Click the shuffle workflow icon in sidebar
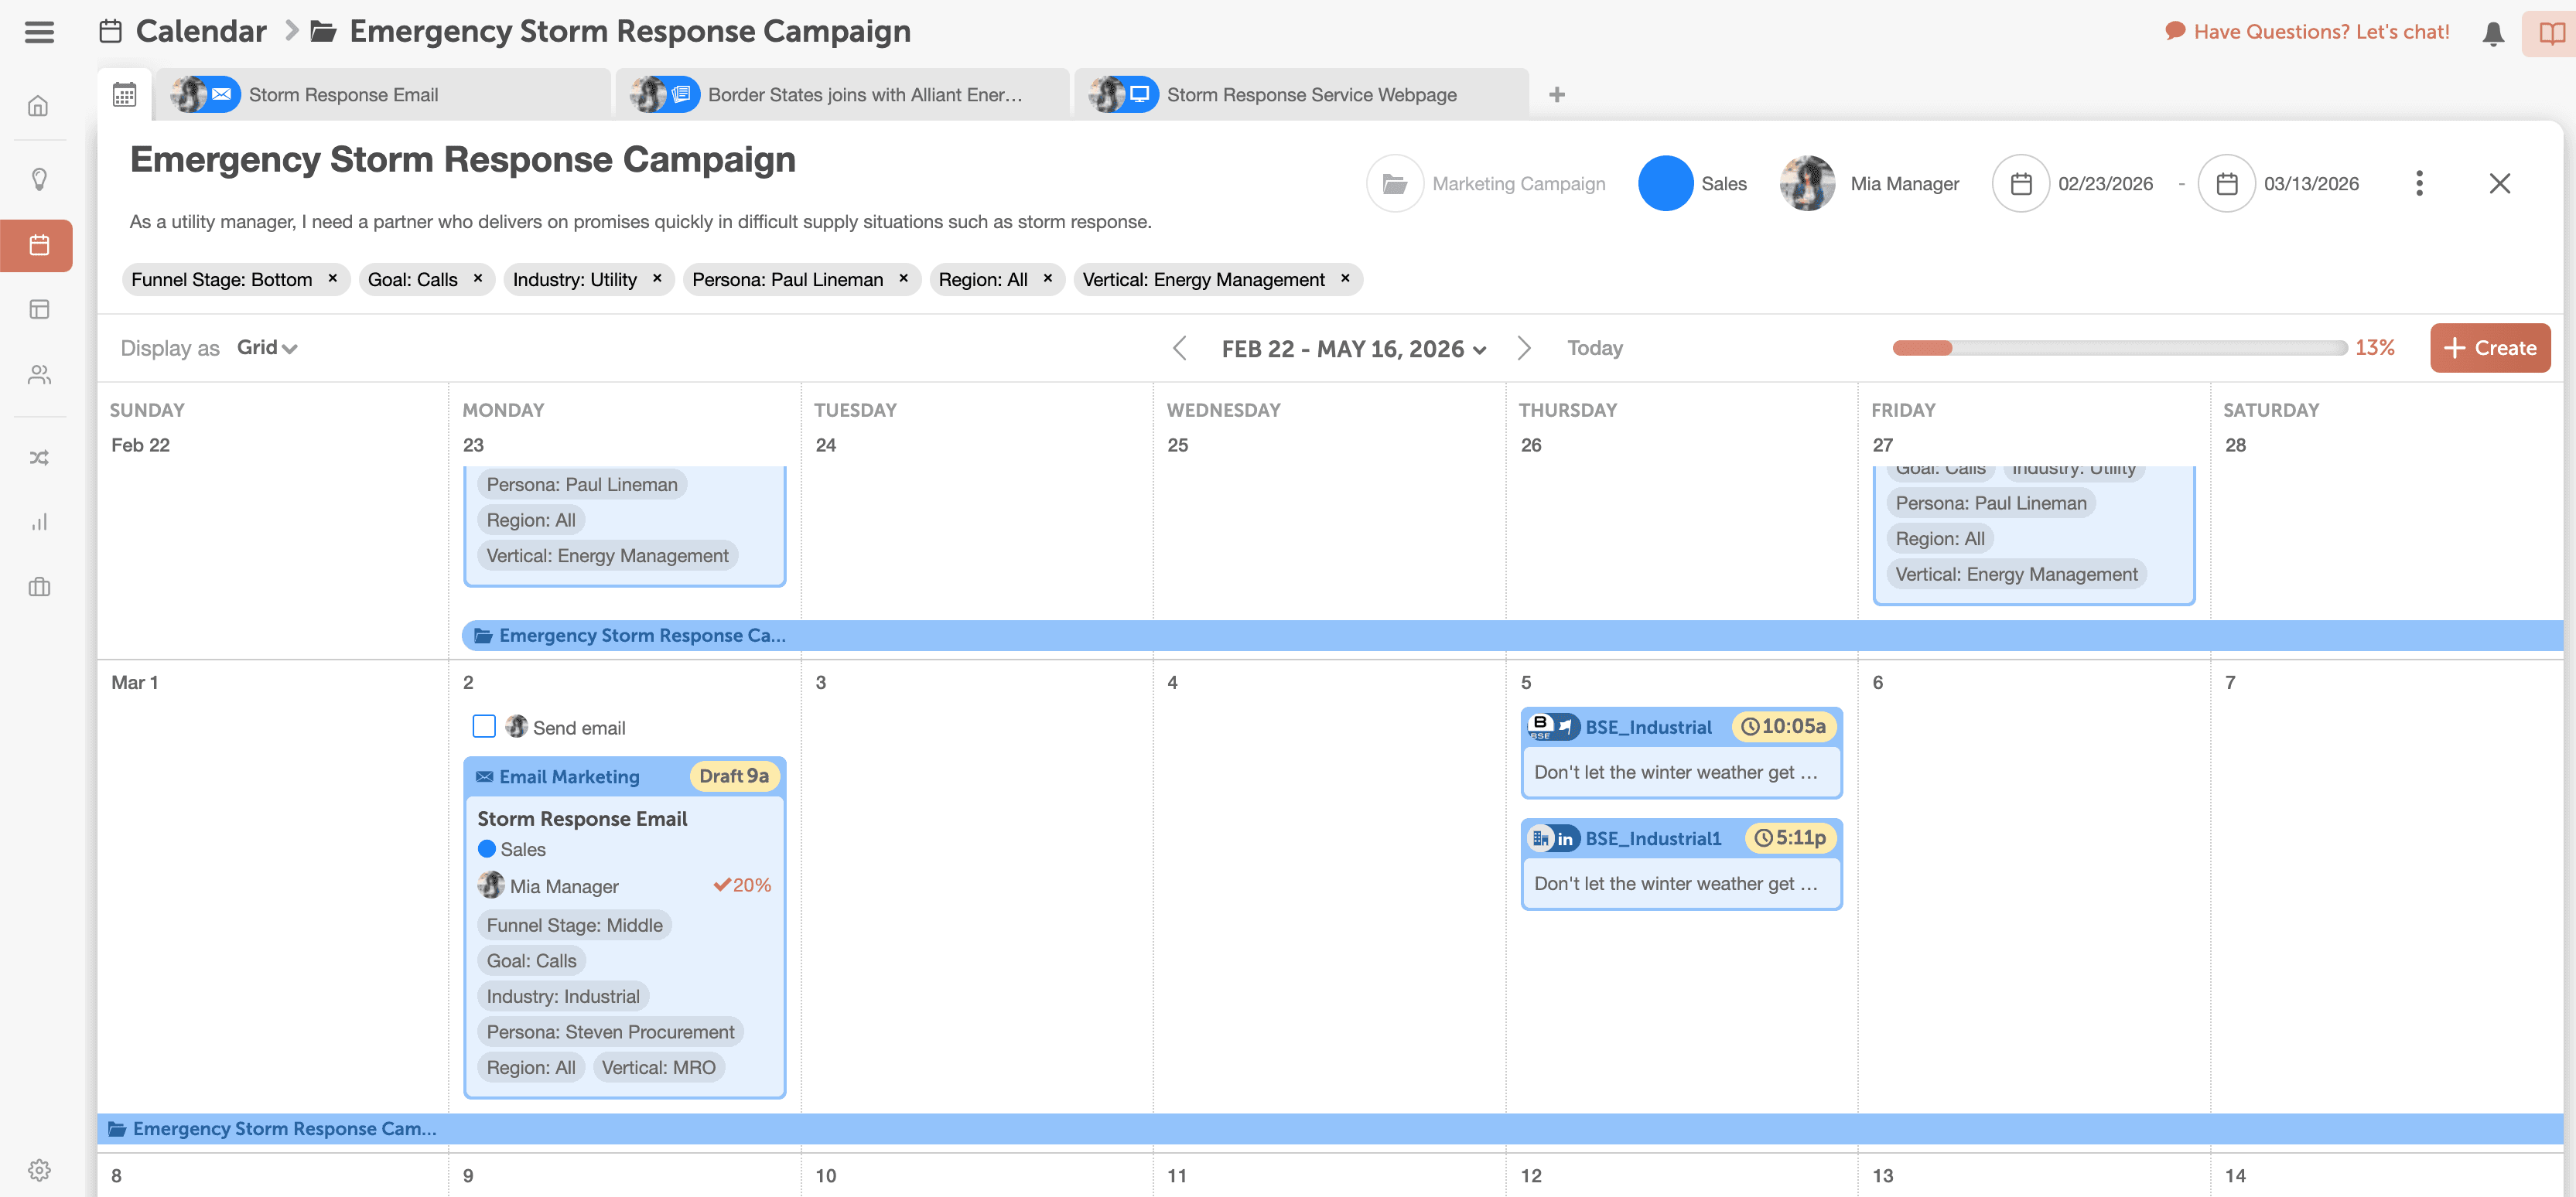The image size is (2576, 1197). click(x=39, y=458)
